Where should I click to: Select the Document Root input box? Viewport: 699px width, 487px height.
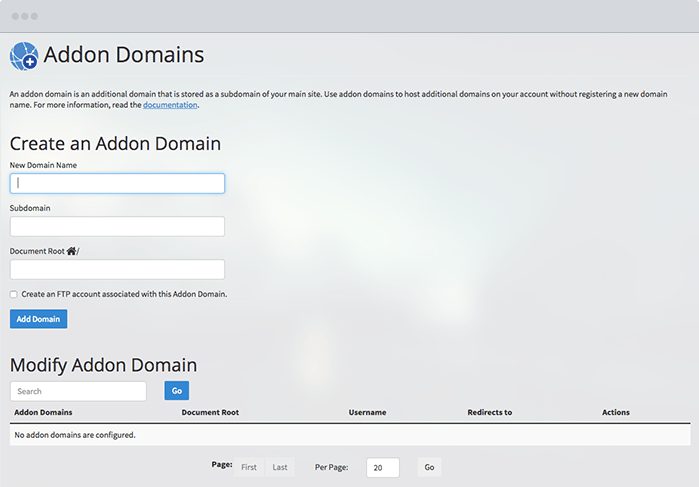click(117, 269)
